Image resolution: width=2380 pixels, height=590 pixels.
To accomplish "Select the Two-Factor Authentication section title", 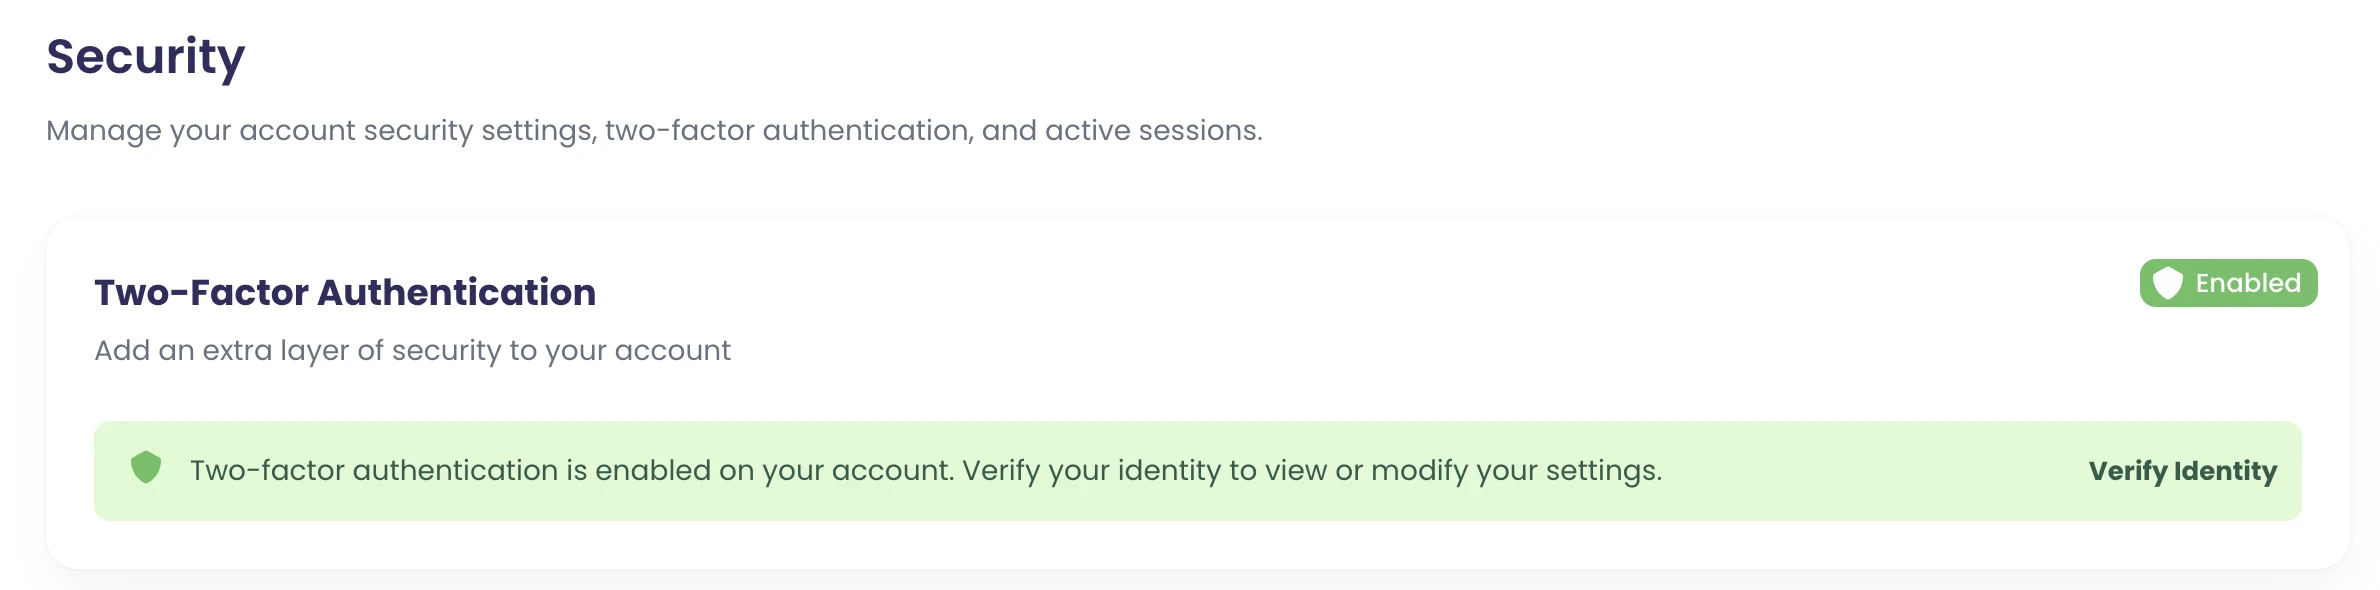I will [345, 292].
